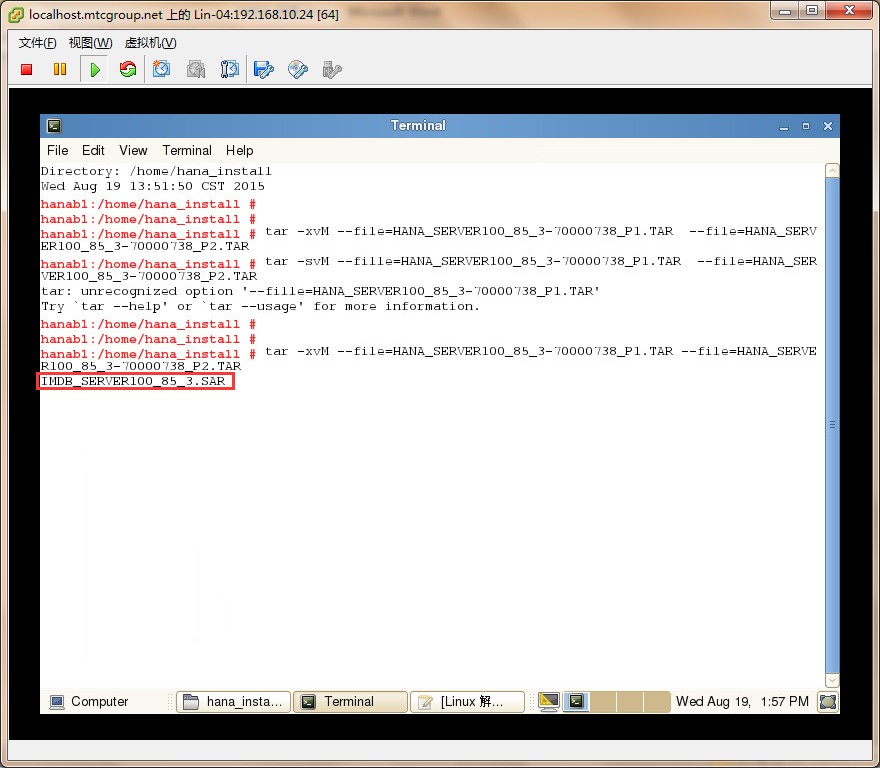Click the Wed Aug 19 13:51:50 CST line
The image size is (880, 768).
(x=153, y=186)
